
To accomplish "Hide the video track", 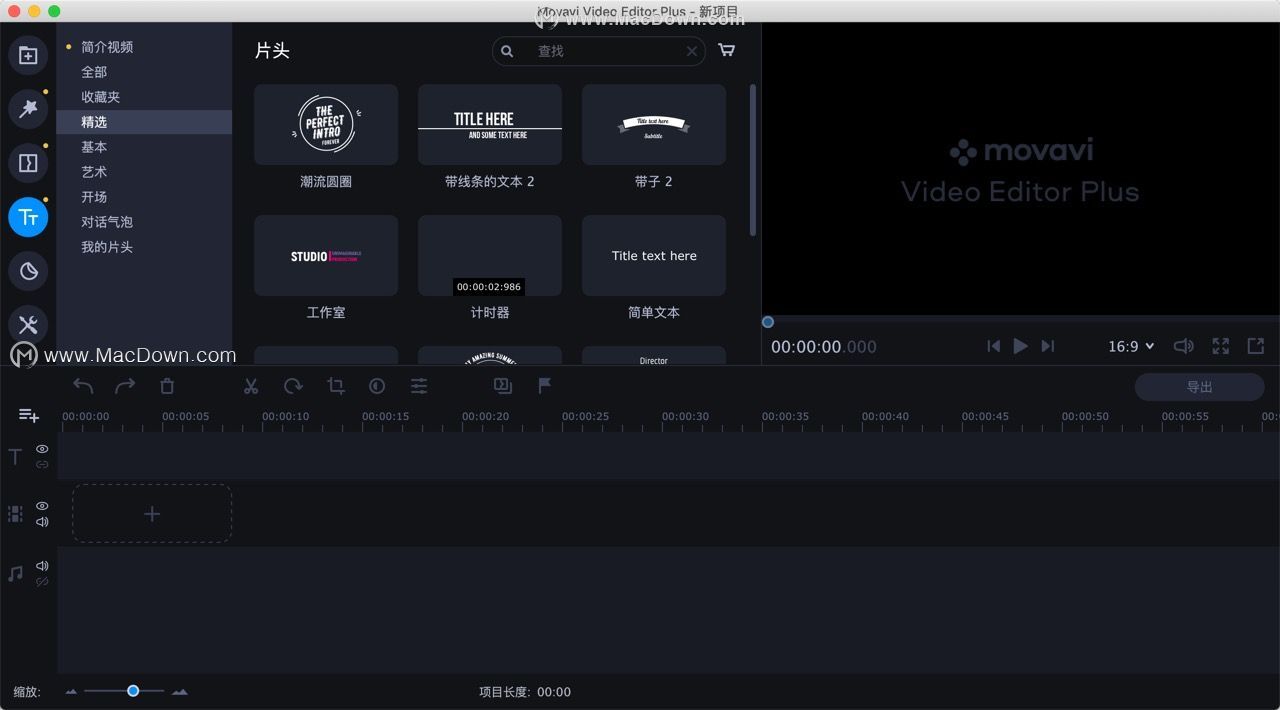I will pos(42,506).
